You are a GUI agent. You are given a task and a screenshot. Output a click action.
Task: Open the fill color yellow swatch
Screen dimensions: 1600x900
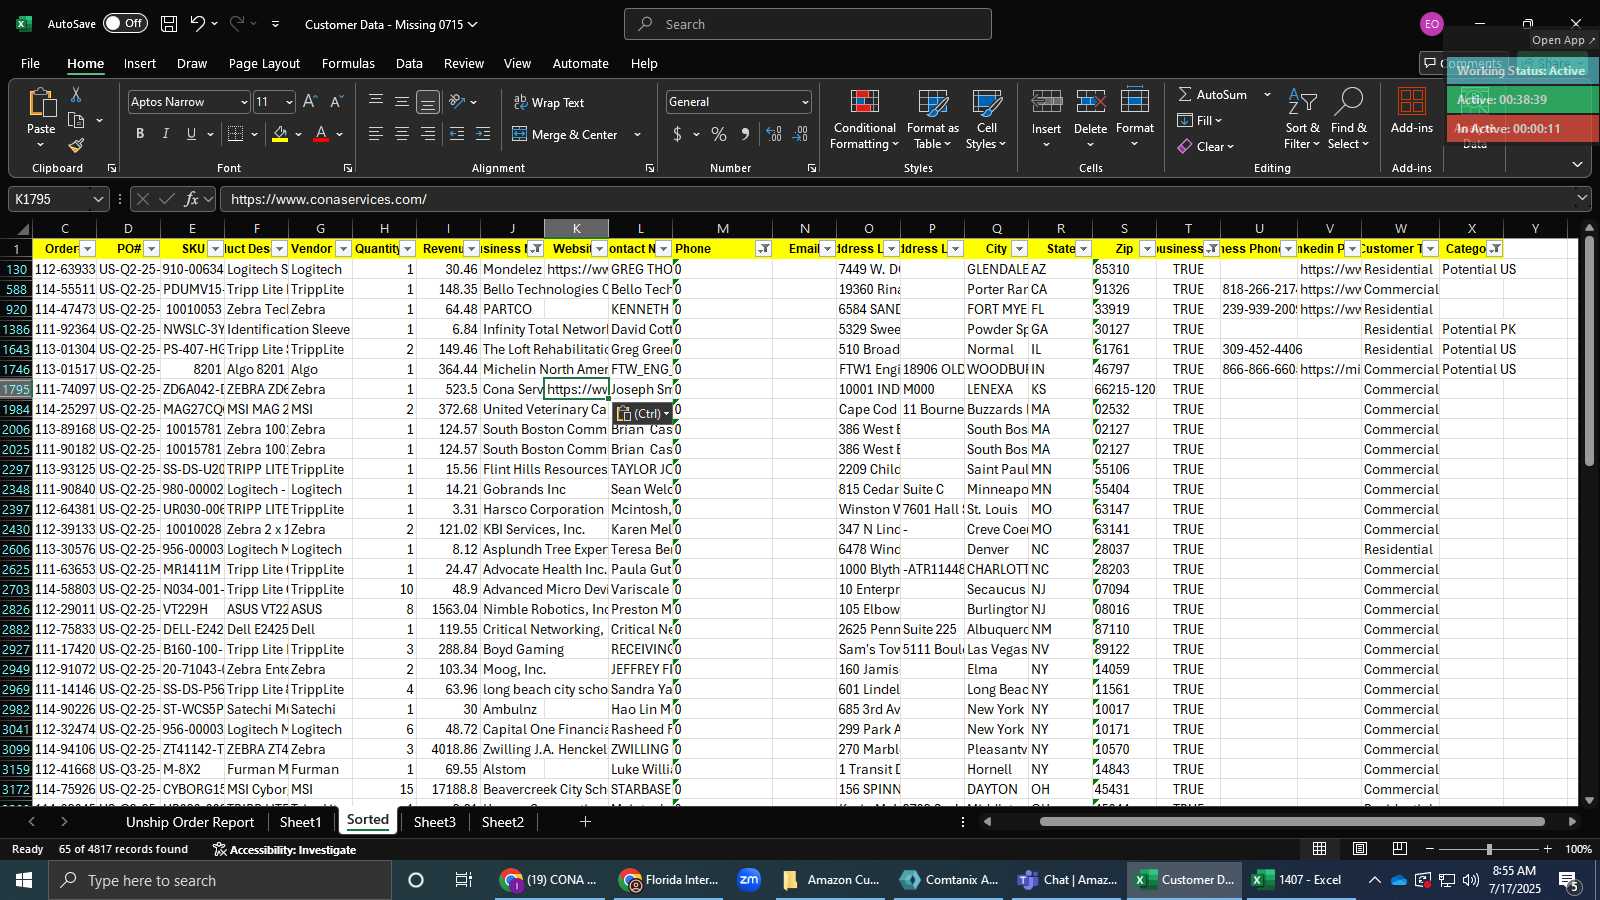[280, 134]
